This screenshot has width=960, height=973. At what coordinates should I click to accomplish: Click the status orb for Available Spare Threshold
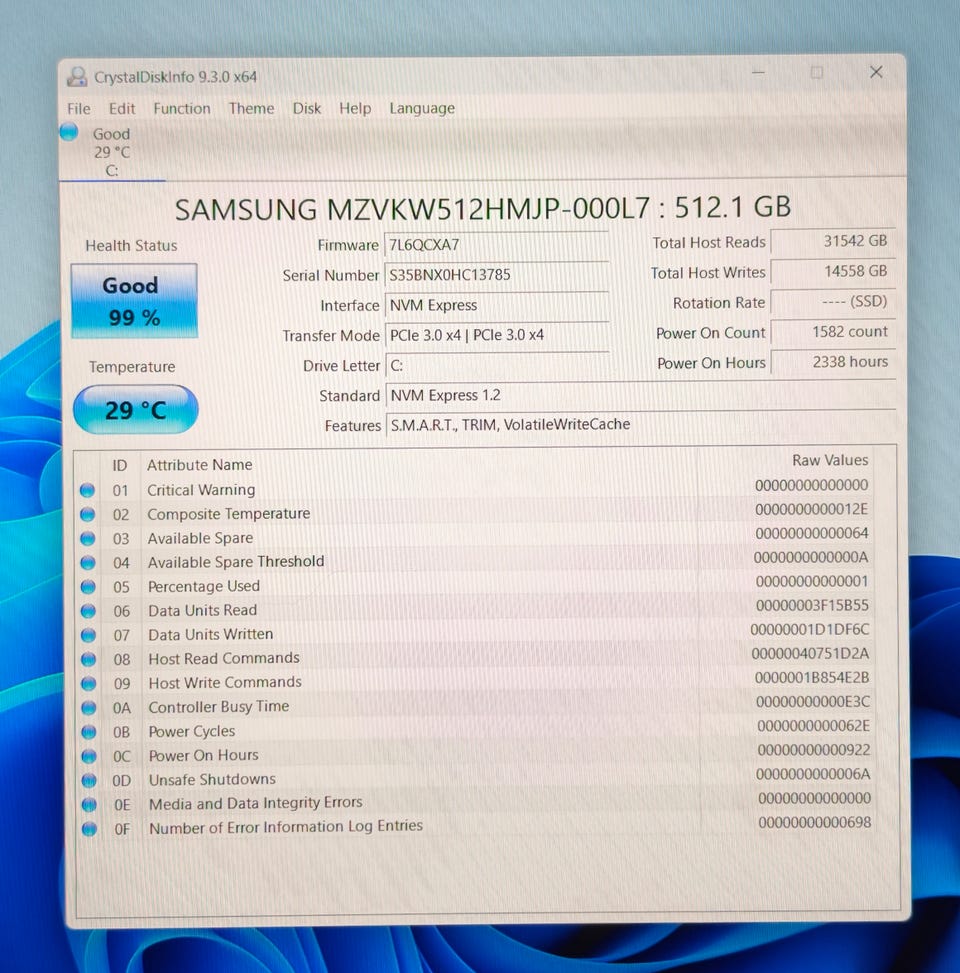click(x=88, y=563)
